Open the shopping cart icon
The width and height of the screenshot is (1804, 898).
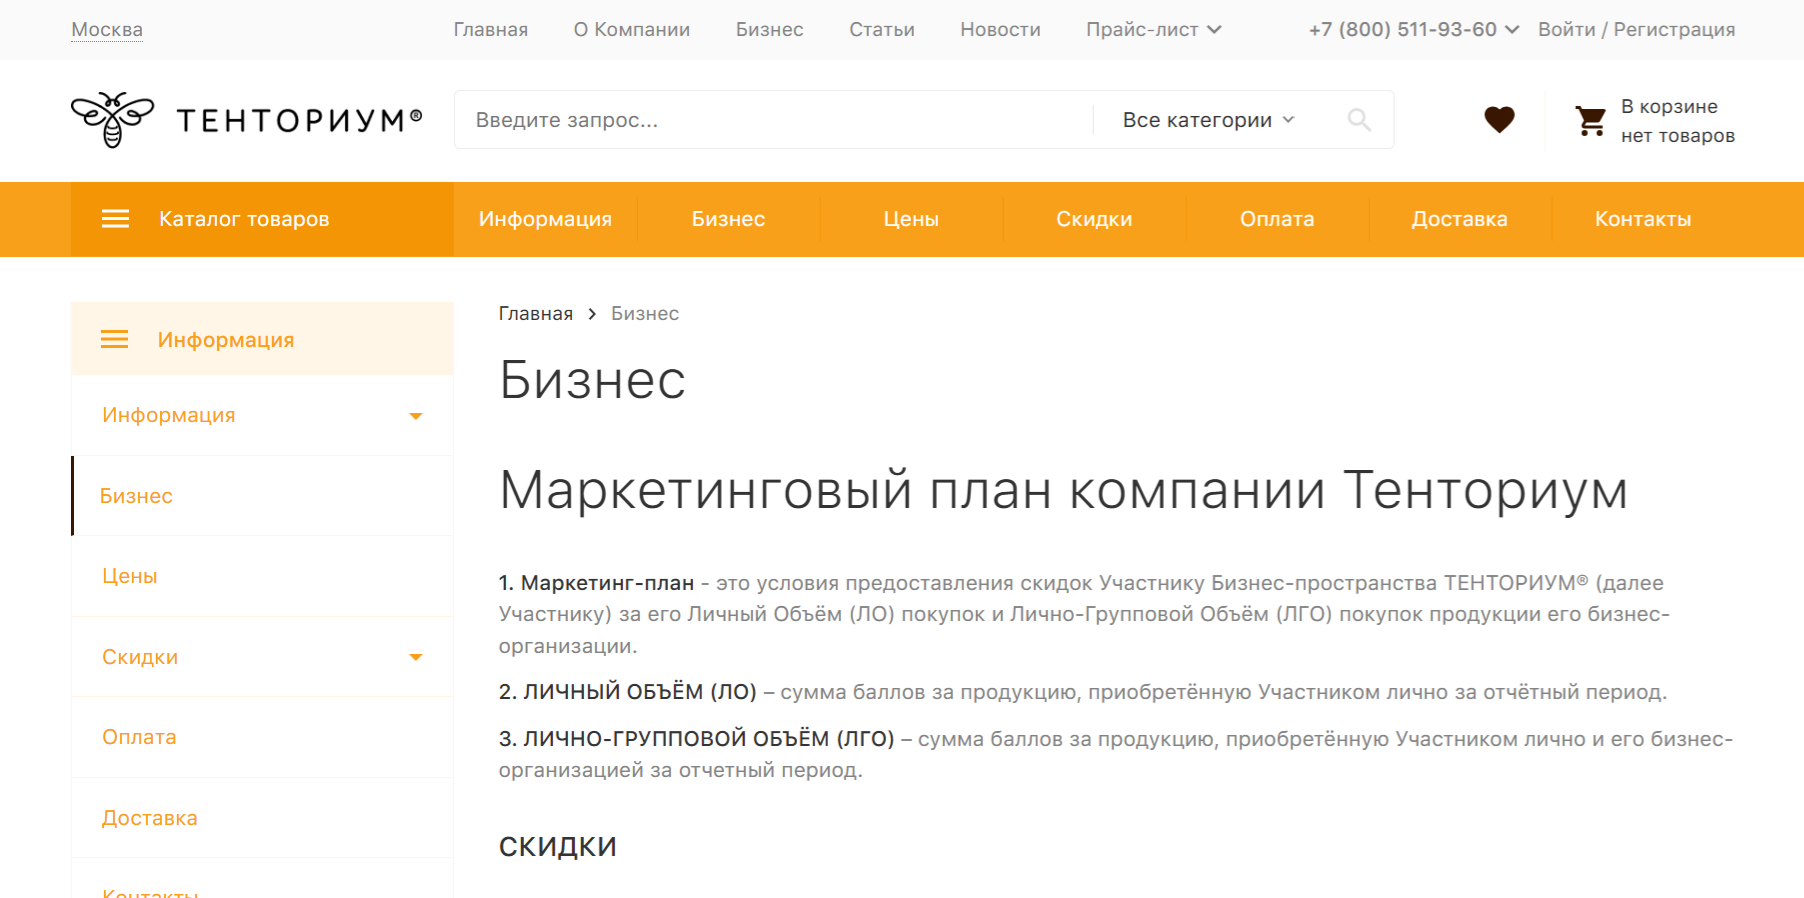tap(1590, 121)
